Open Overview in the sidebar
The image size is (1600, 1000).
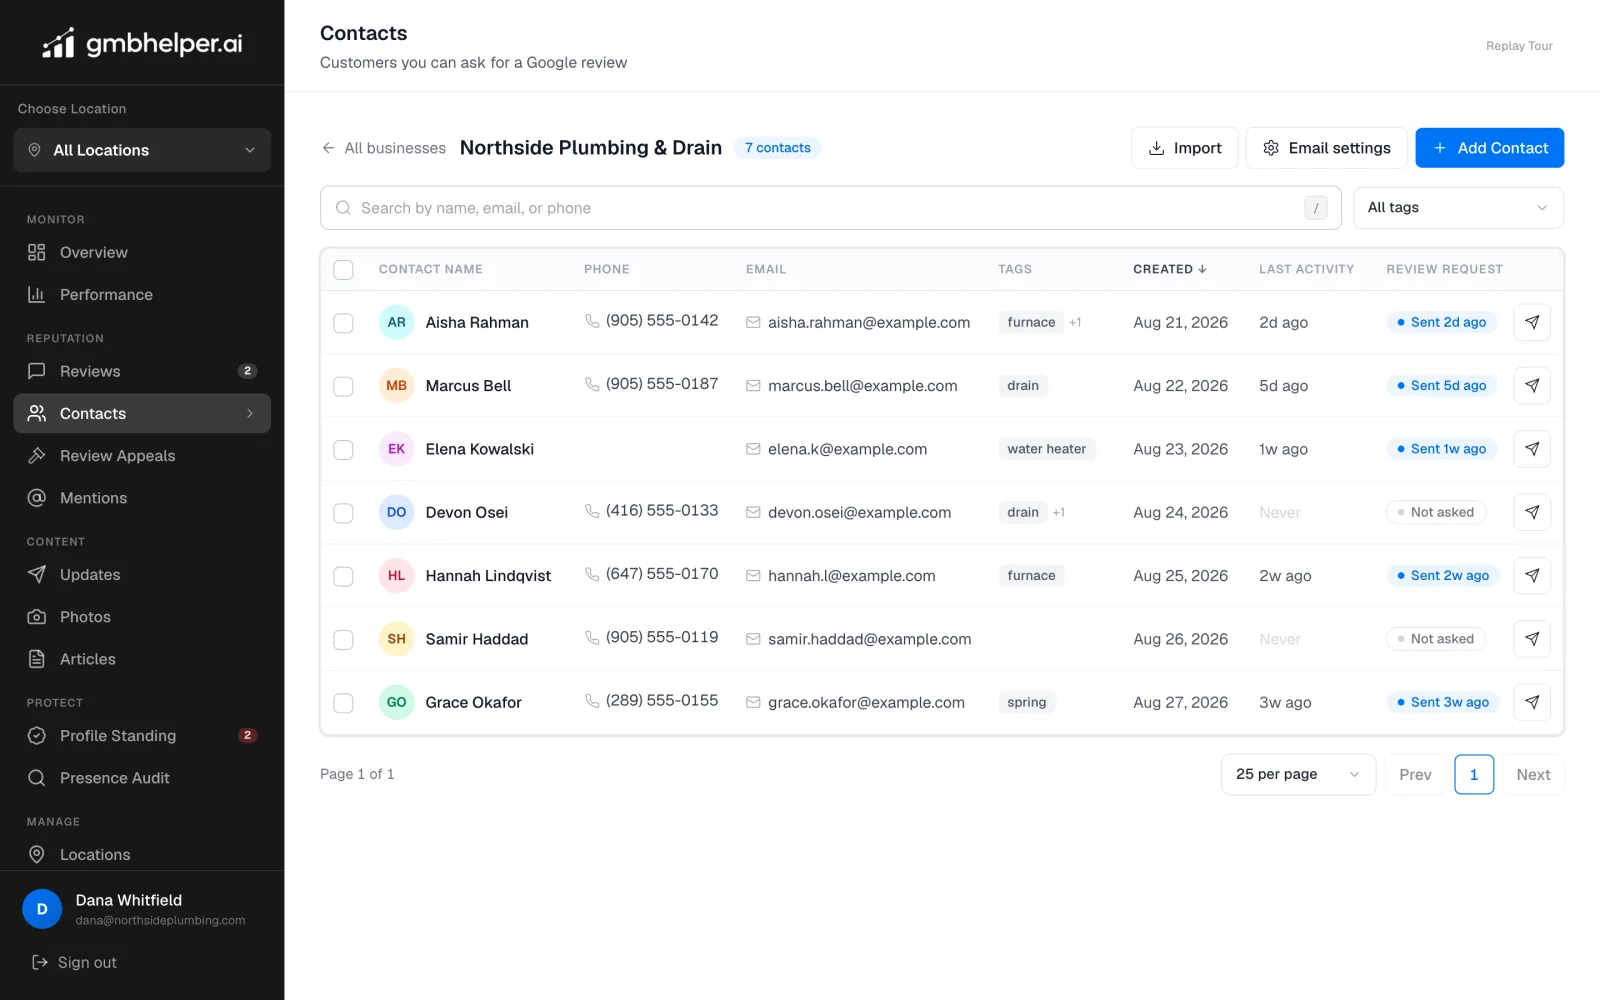pos(142,252)
